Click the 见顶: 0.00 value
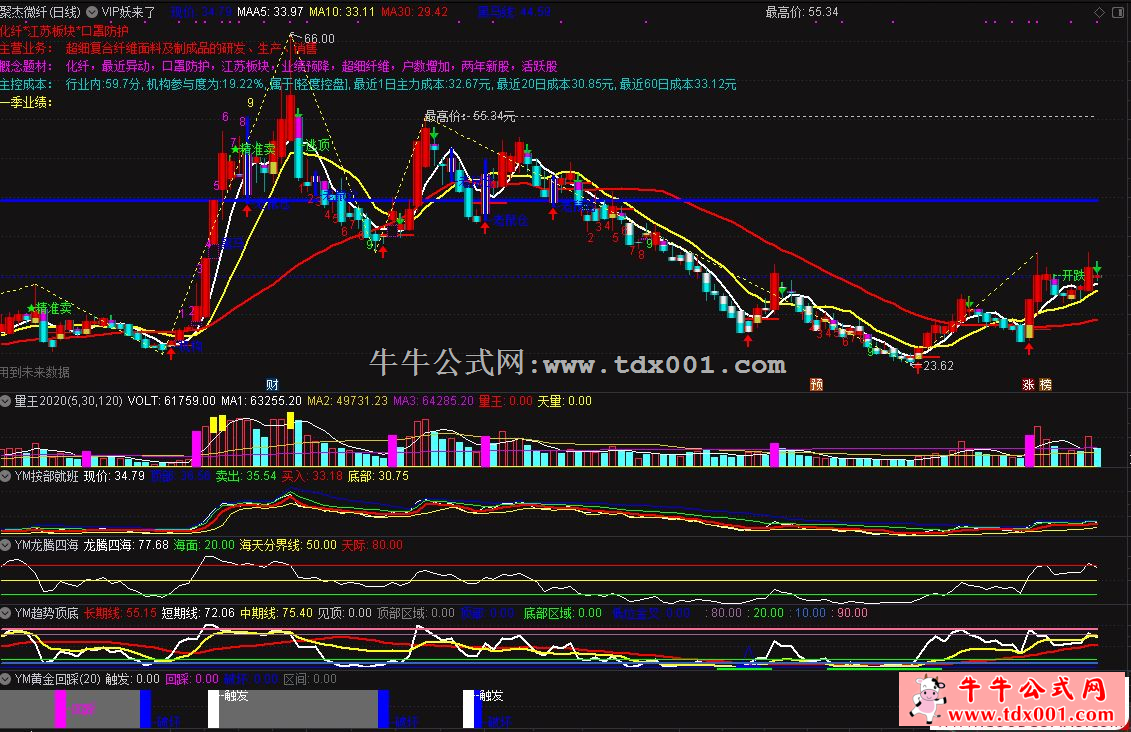This screenshot has width=1131, height=732. pyautogui.click(x=345, y=613)
